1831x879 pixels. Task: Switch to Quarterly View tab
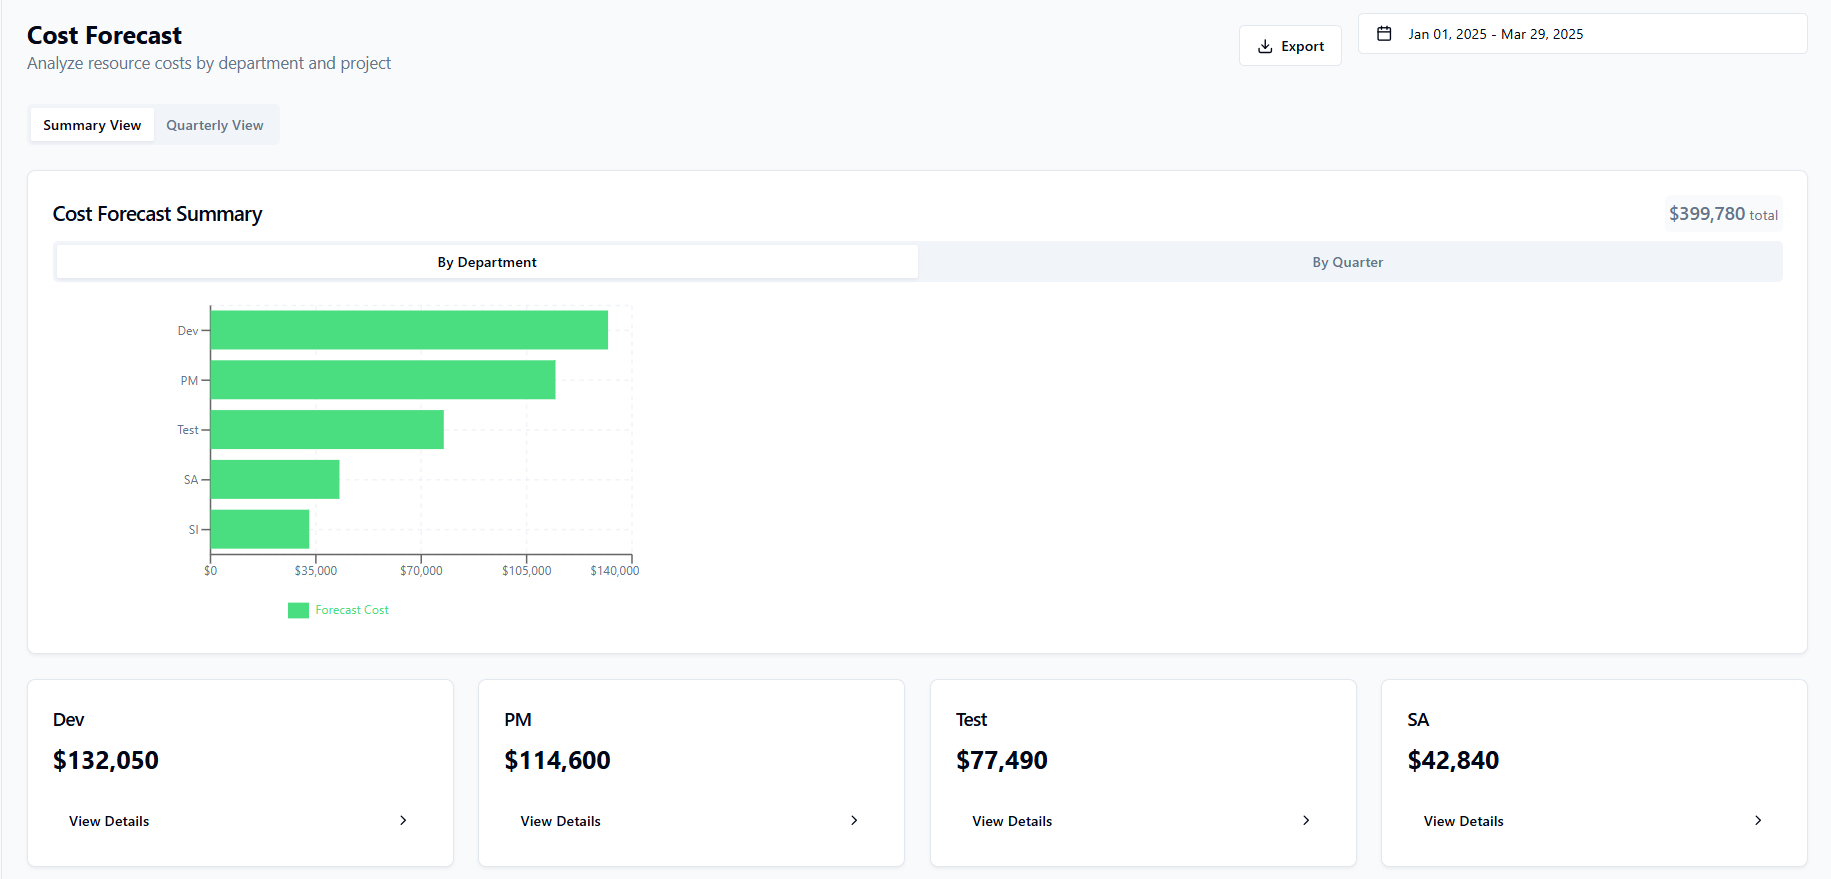[x=215, y=125]
